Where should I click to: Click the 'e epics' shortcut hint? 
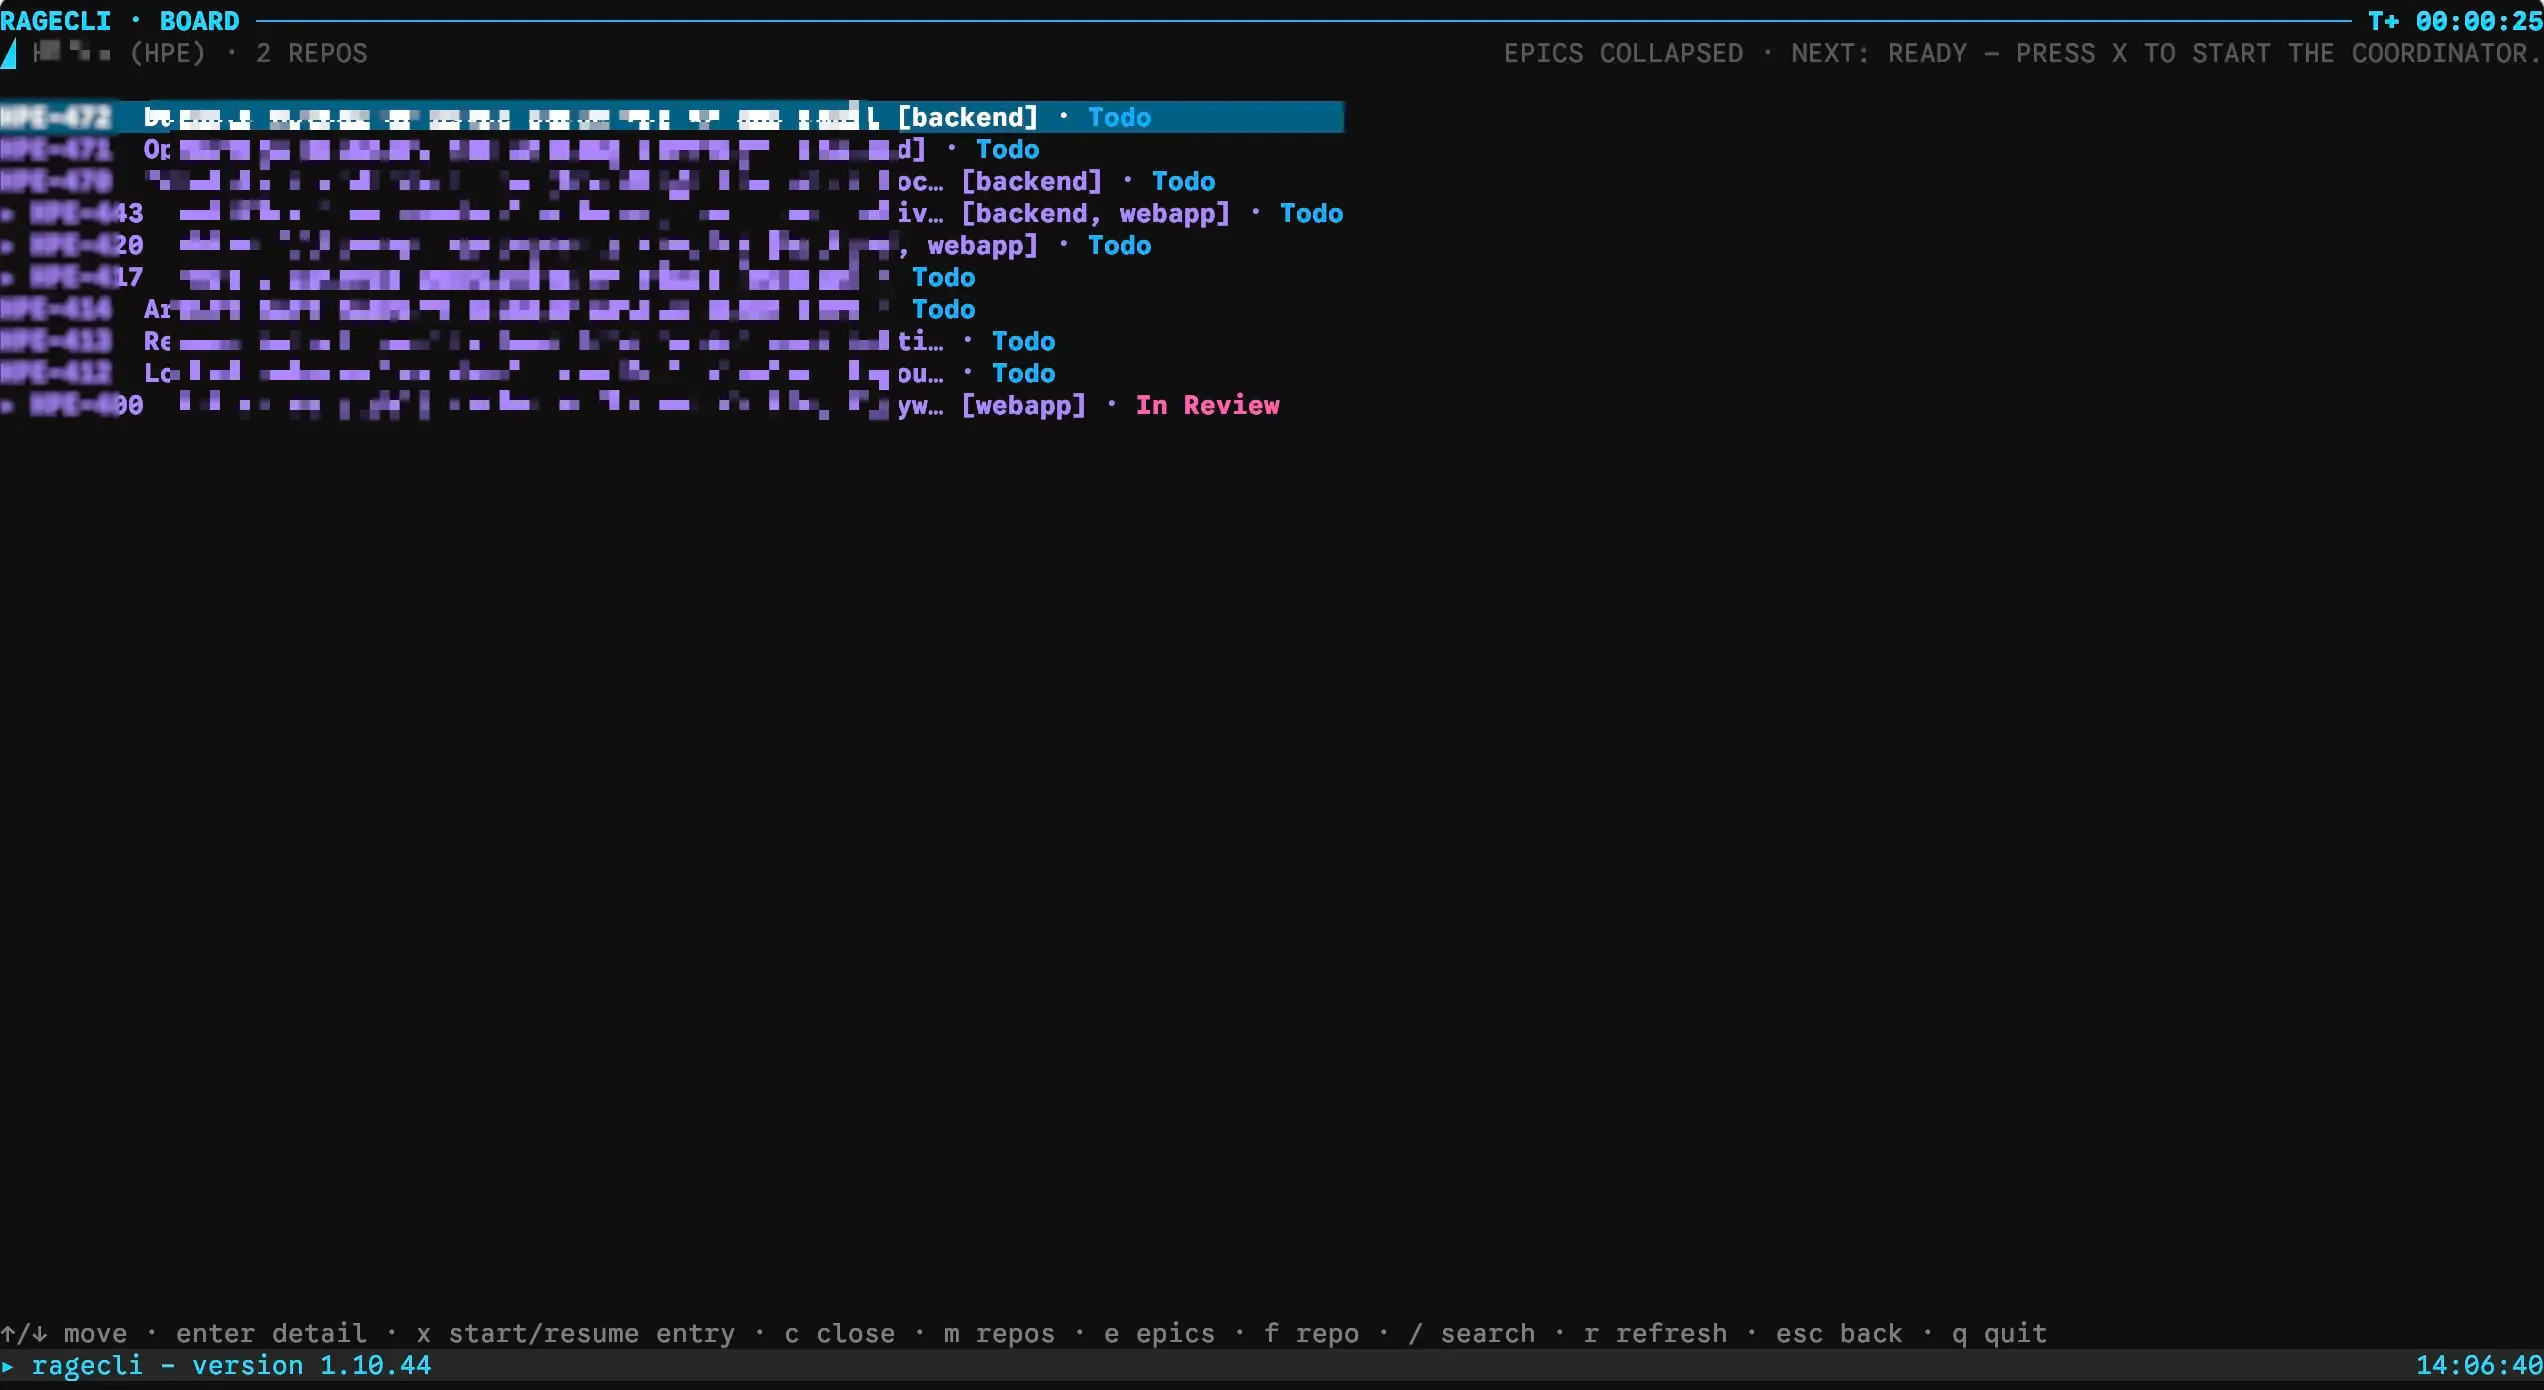coord(1159,1333)
